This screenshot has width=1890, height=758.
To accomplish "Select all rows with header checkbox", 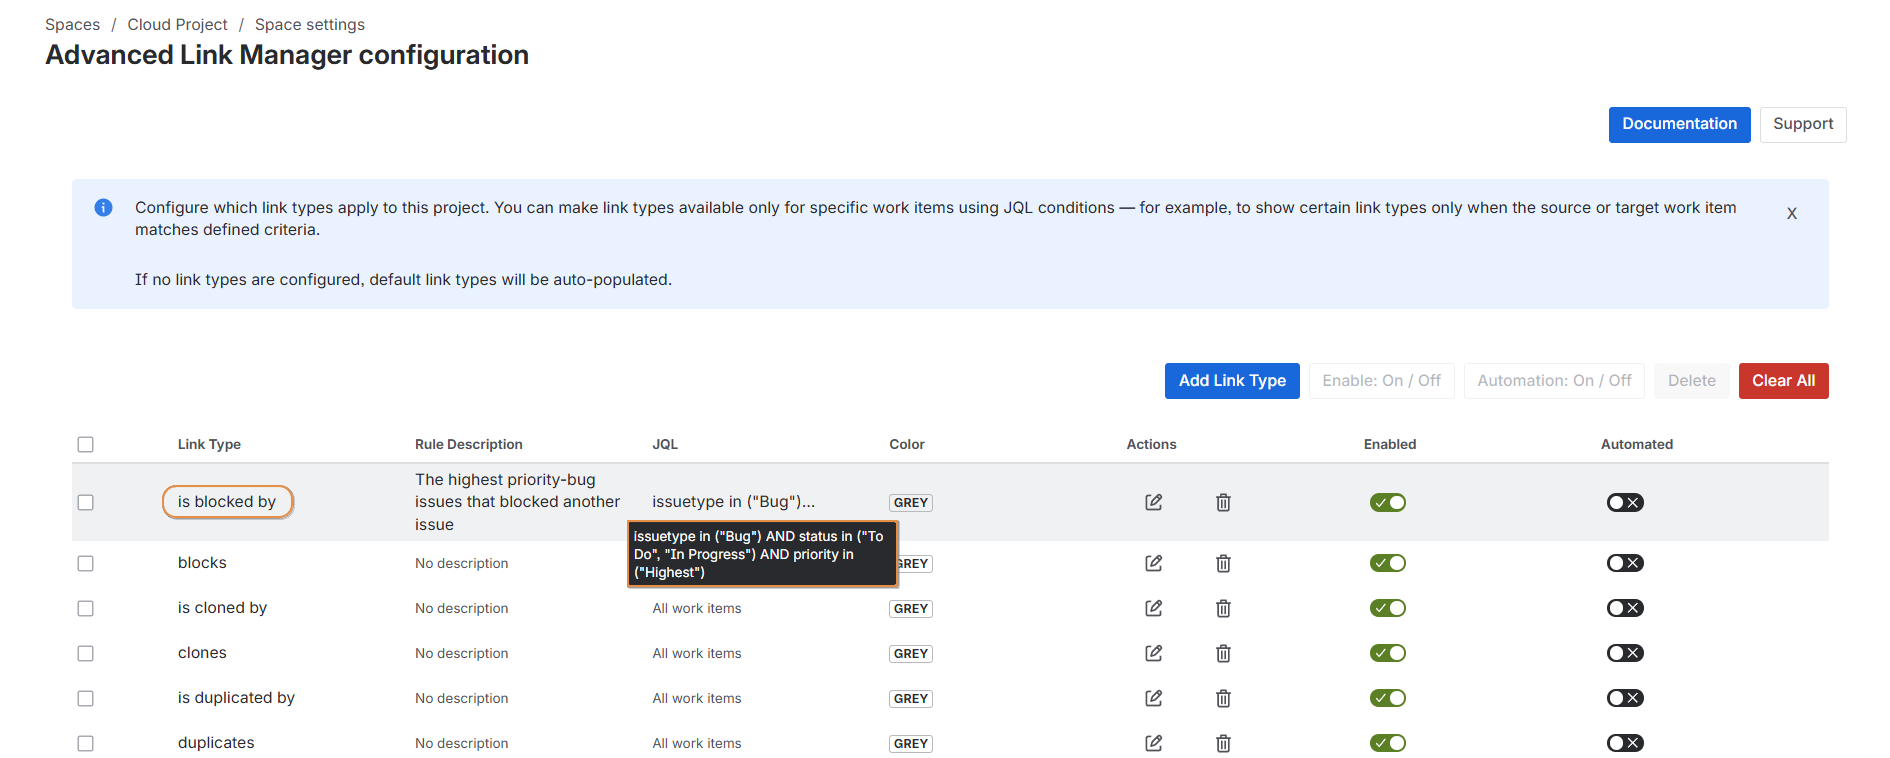I will pos(86,444).
